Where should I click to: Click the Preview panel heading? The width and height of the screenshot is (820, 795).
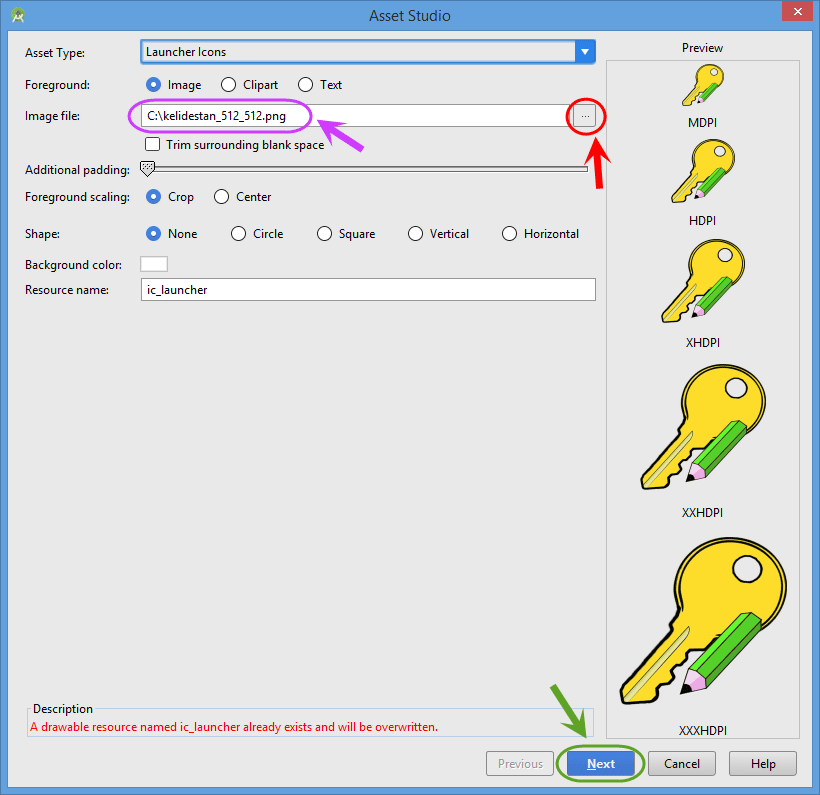[702, 48]
